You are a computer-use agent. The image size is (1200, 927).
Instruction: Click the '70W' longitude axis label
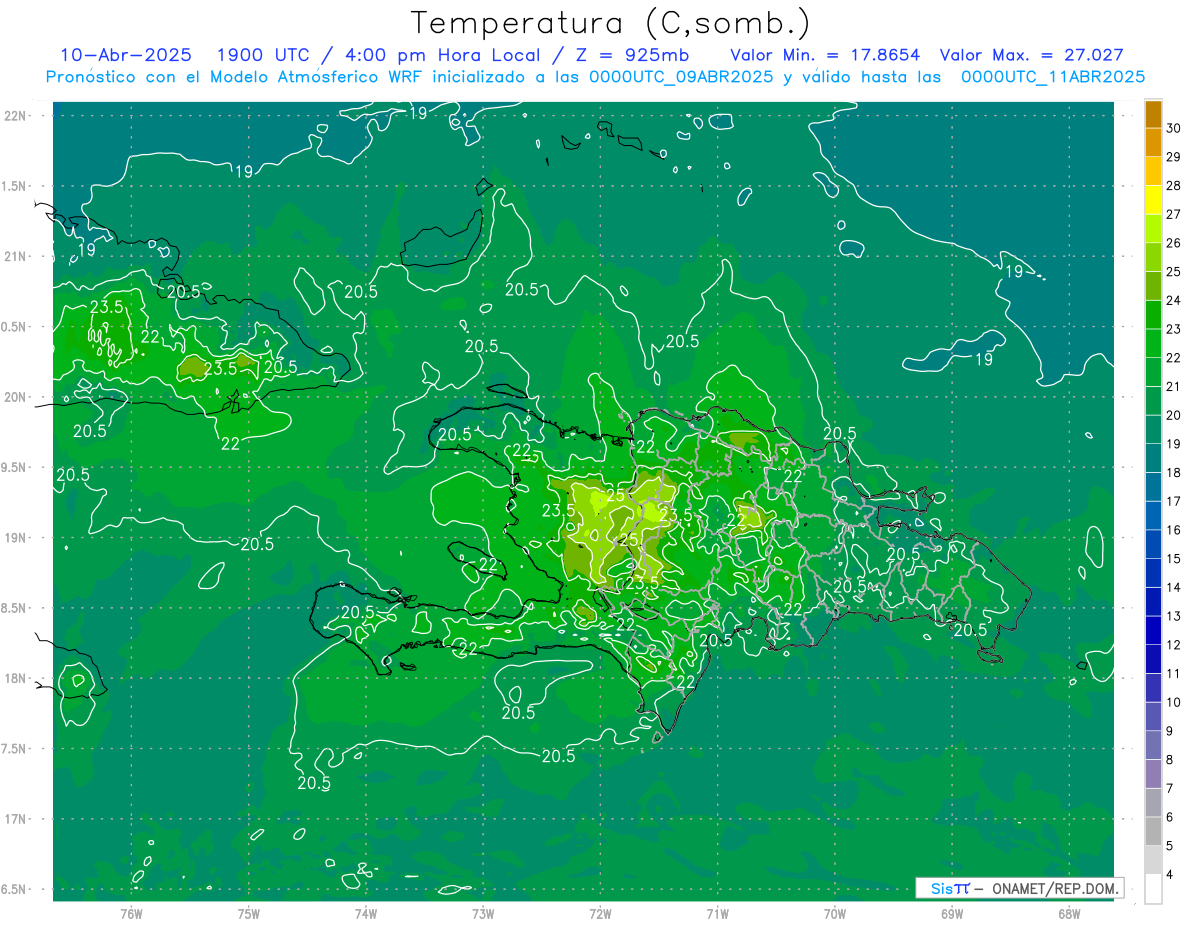835,914
